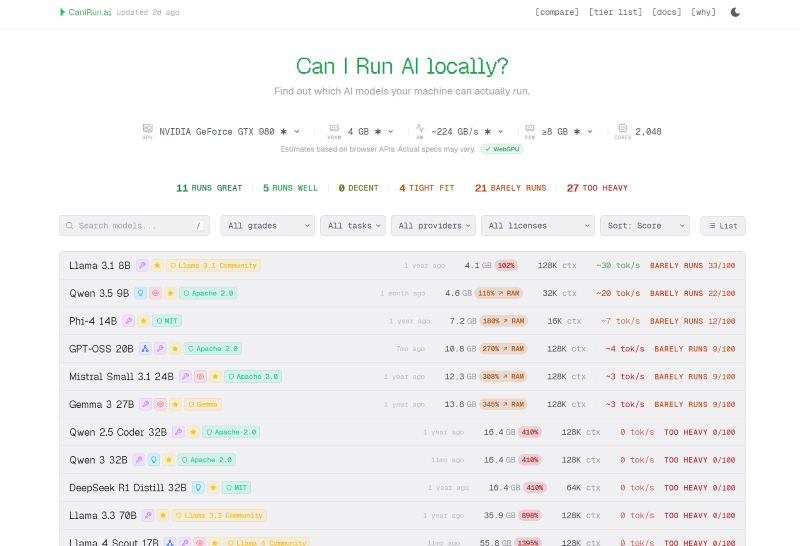Open the All providers dropdown
This screenshot has height=546, width=800.
click(x=434, y=226)
